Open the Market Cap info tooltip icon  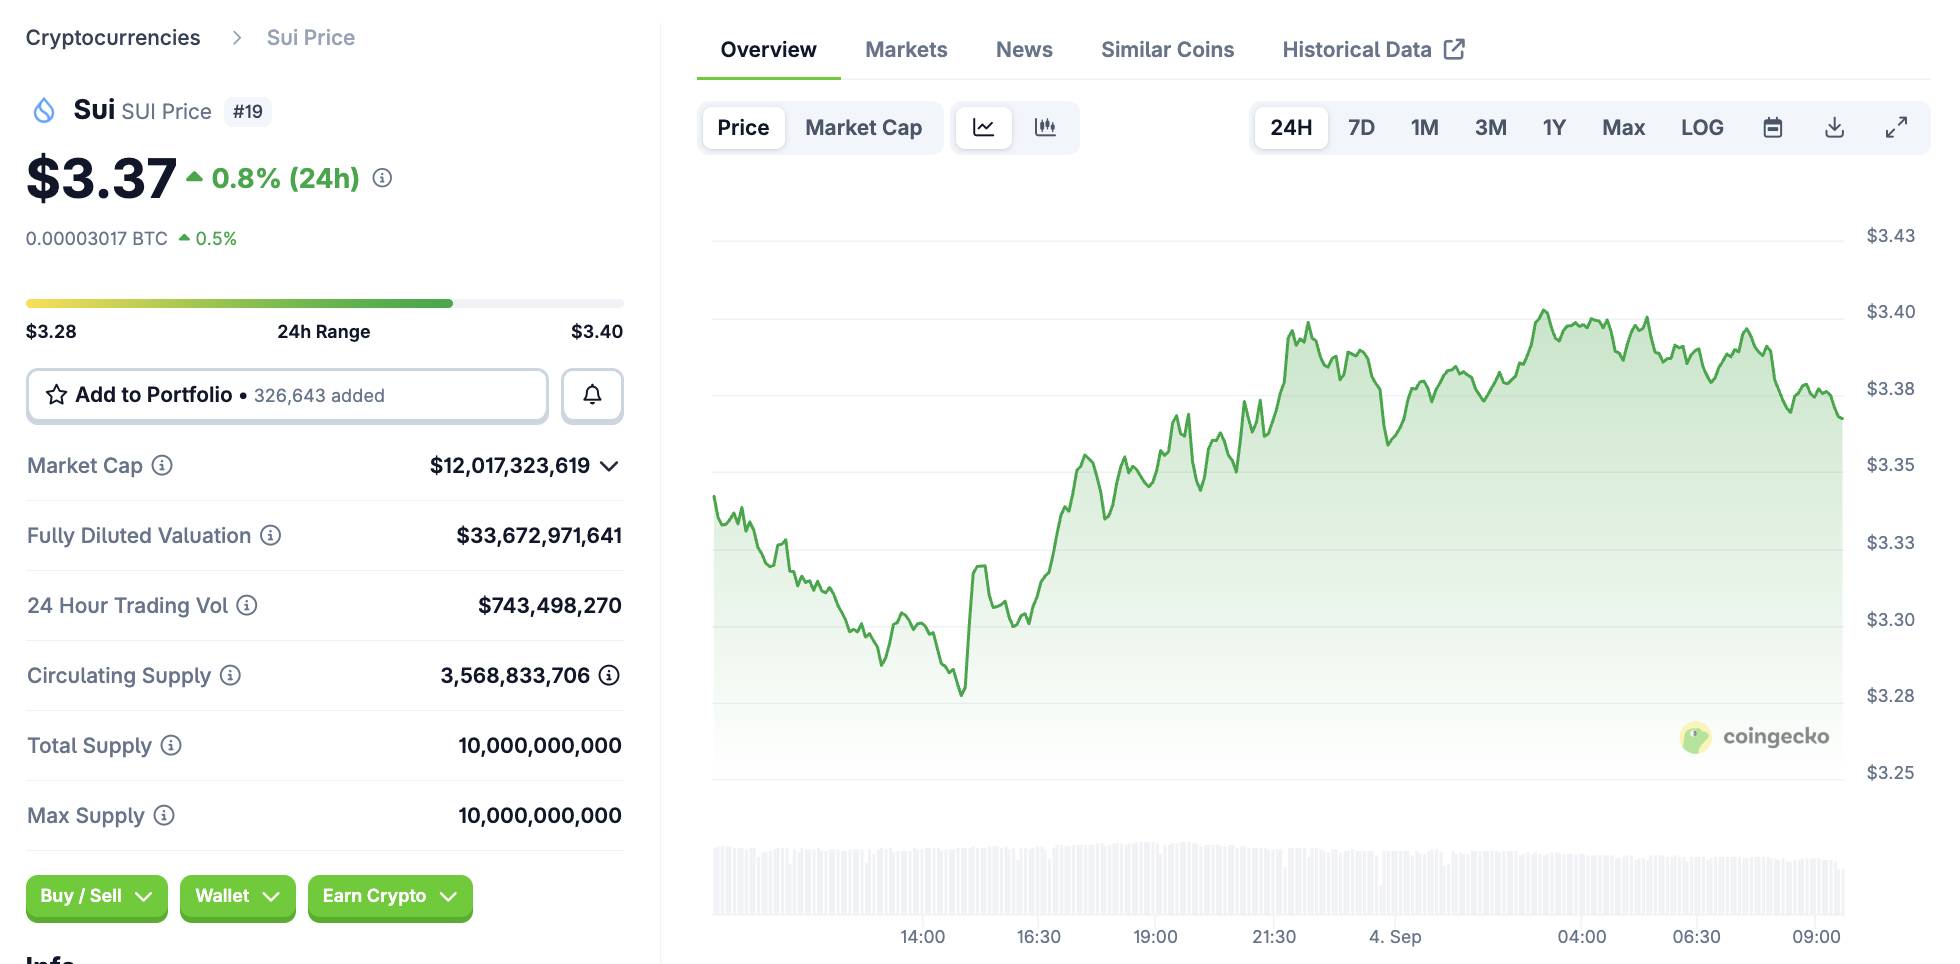coord(162,465)
